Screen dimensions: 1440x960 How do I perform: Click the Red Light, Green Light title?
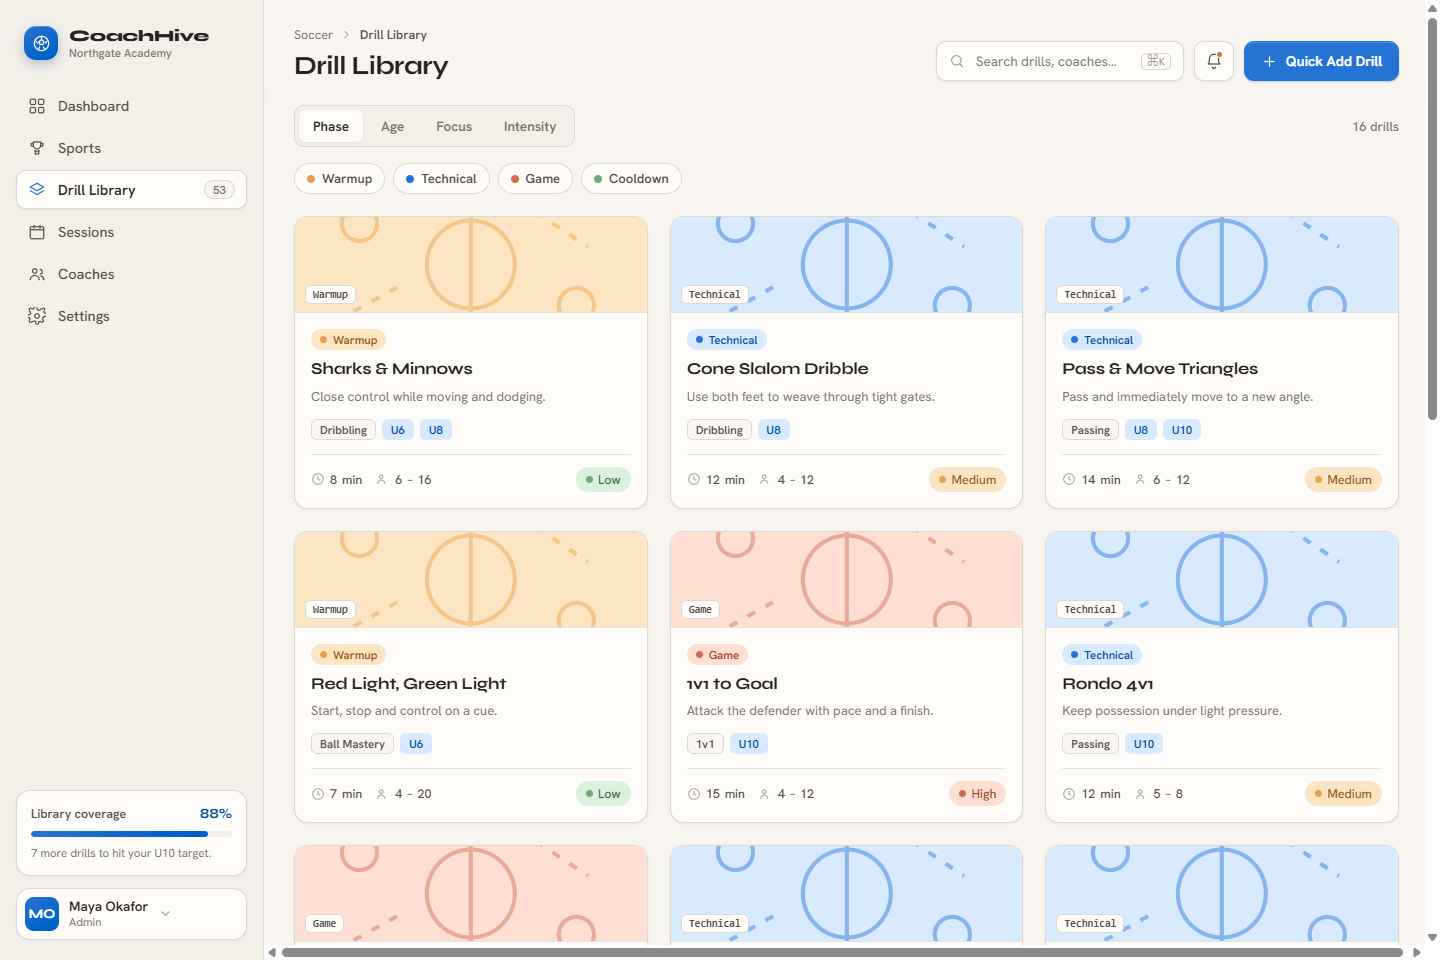[x=408, y=684]
